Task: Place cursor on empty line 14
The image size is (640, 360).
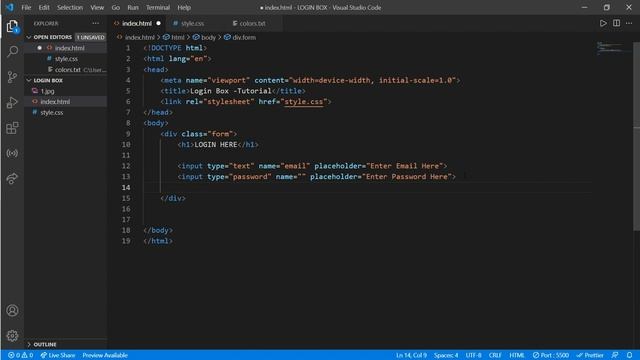Action: [x=367, y=187]
